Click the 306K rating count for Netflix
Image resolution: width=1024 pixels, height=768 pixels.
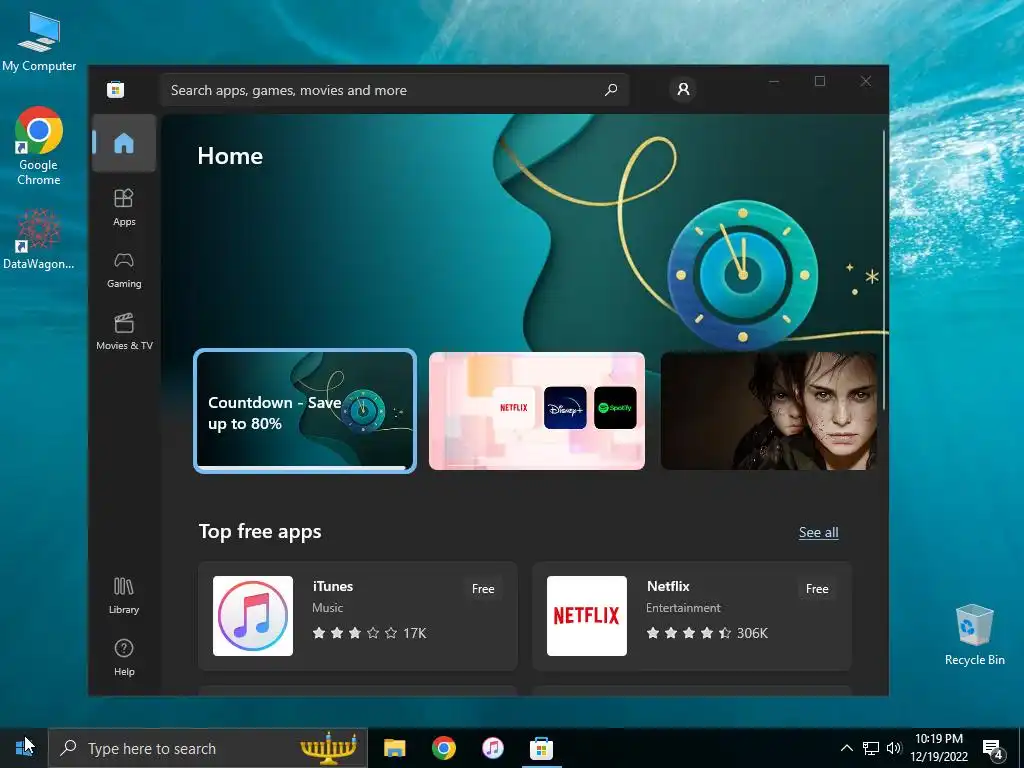coord(752,633)
